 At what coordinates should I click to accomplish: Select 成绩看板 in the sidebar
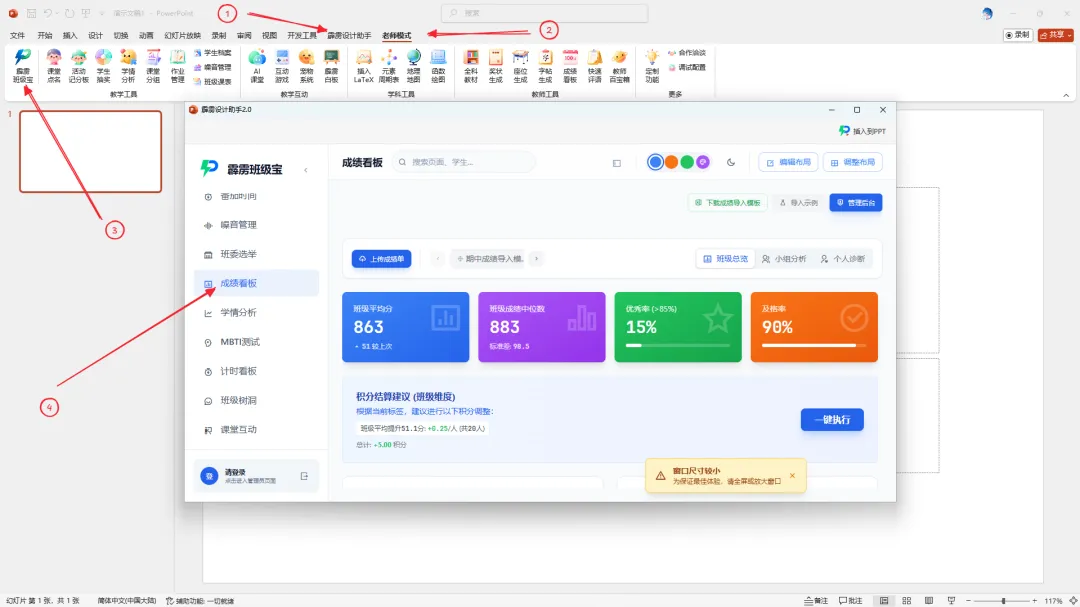[256, 283]
